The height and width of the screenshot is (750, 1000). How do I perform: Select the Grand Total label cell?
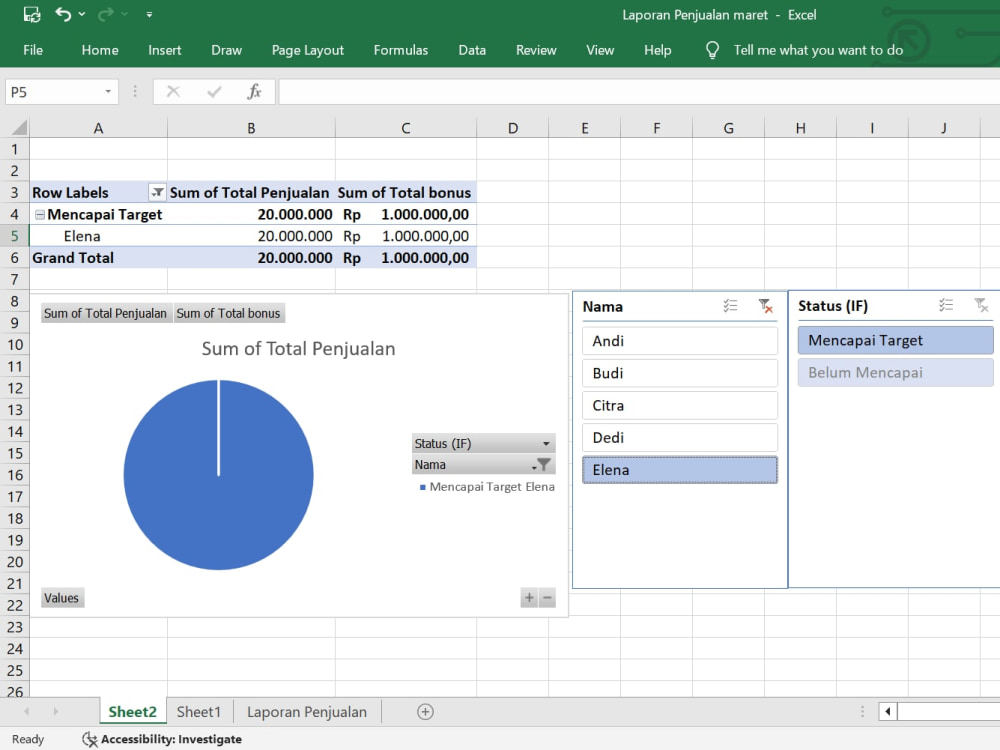click(98, 258)
